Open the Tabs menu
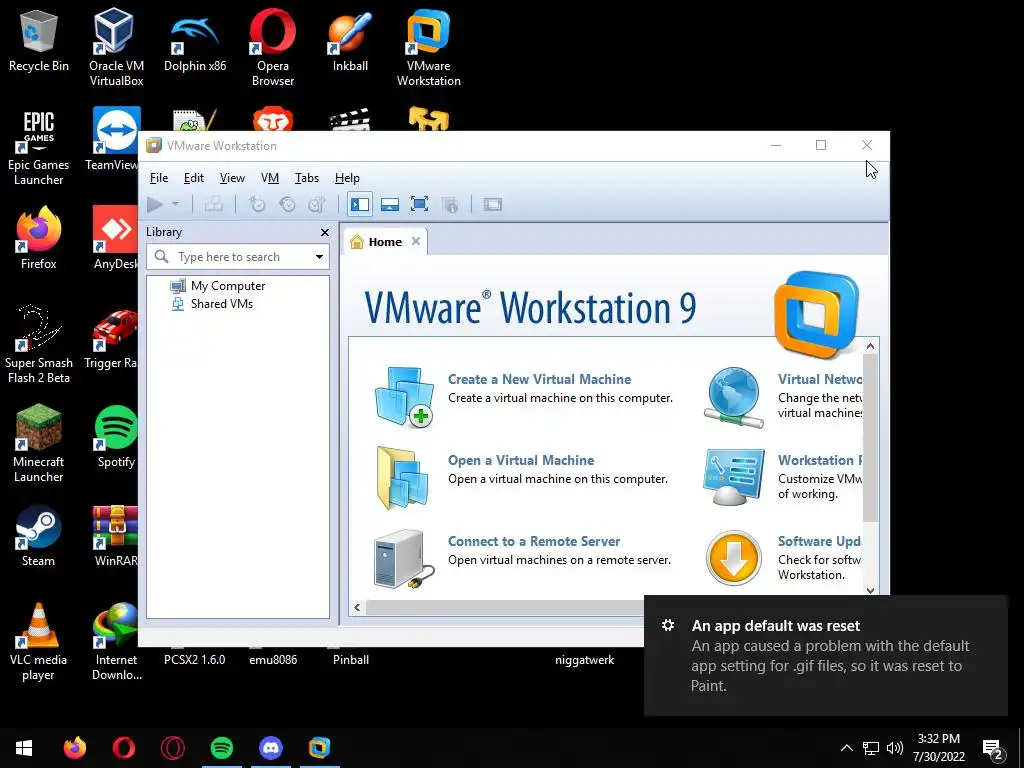The image size is (1024, 768). coord(306,178)
